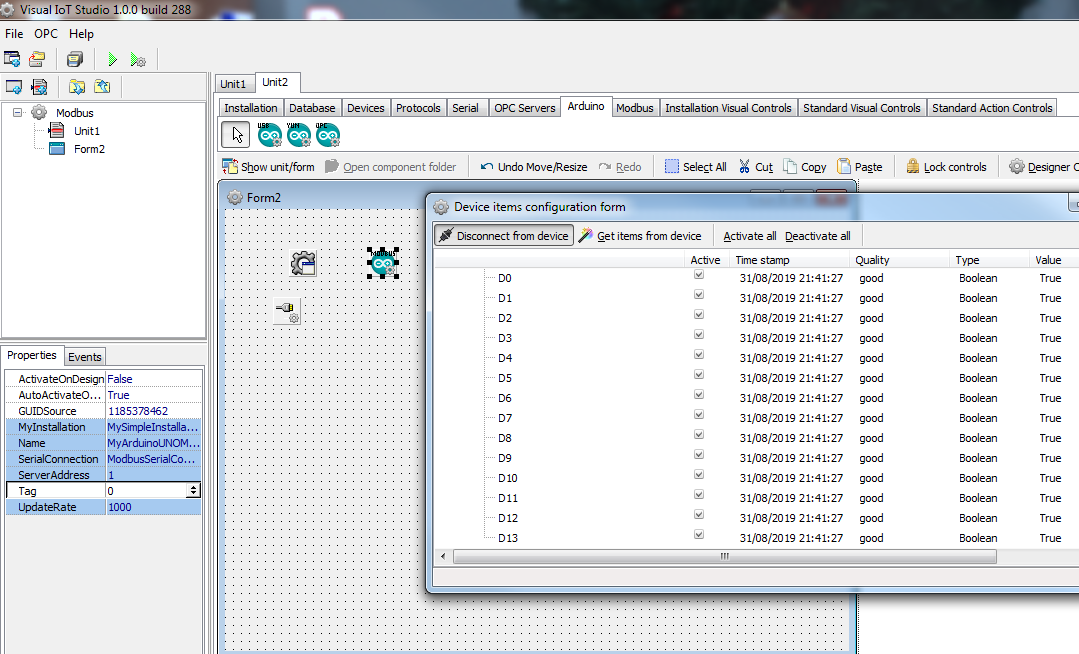Open the Devices palette tab
Image resolution: width=1079 pixels, height=654 pixels.
coord(365,108)
